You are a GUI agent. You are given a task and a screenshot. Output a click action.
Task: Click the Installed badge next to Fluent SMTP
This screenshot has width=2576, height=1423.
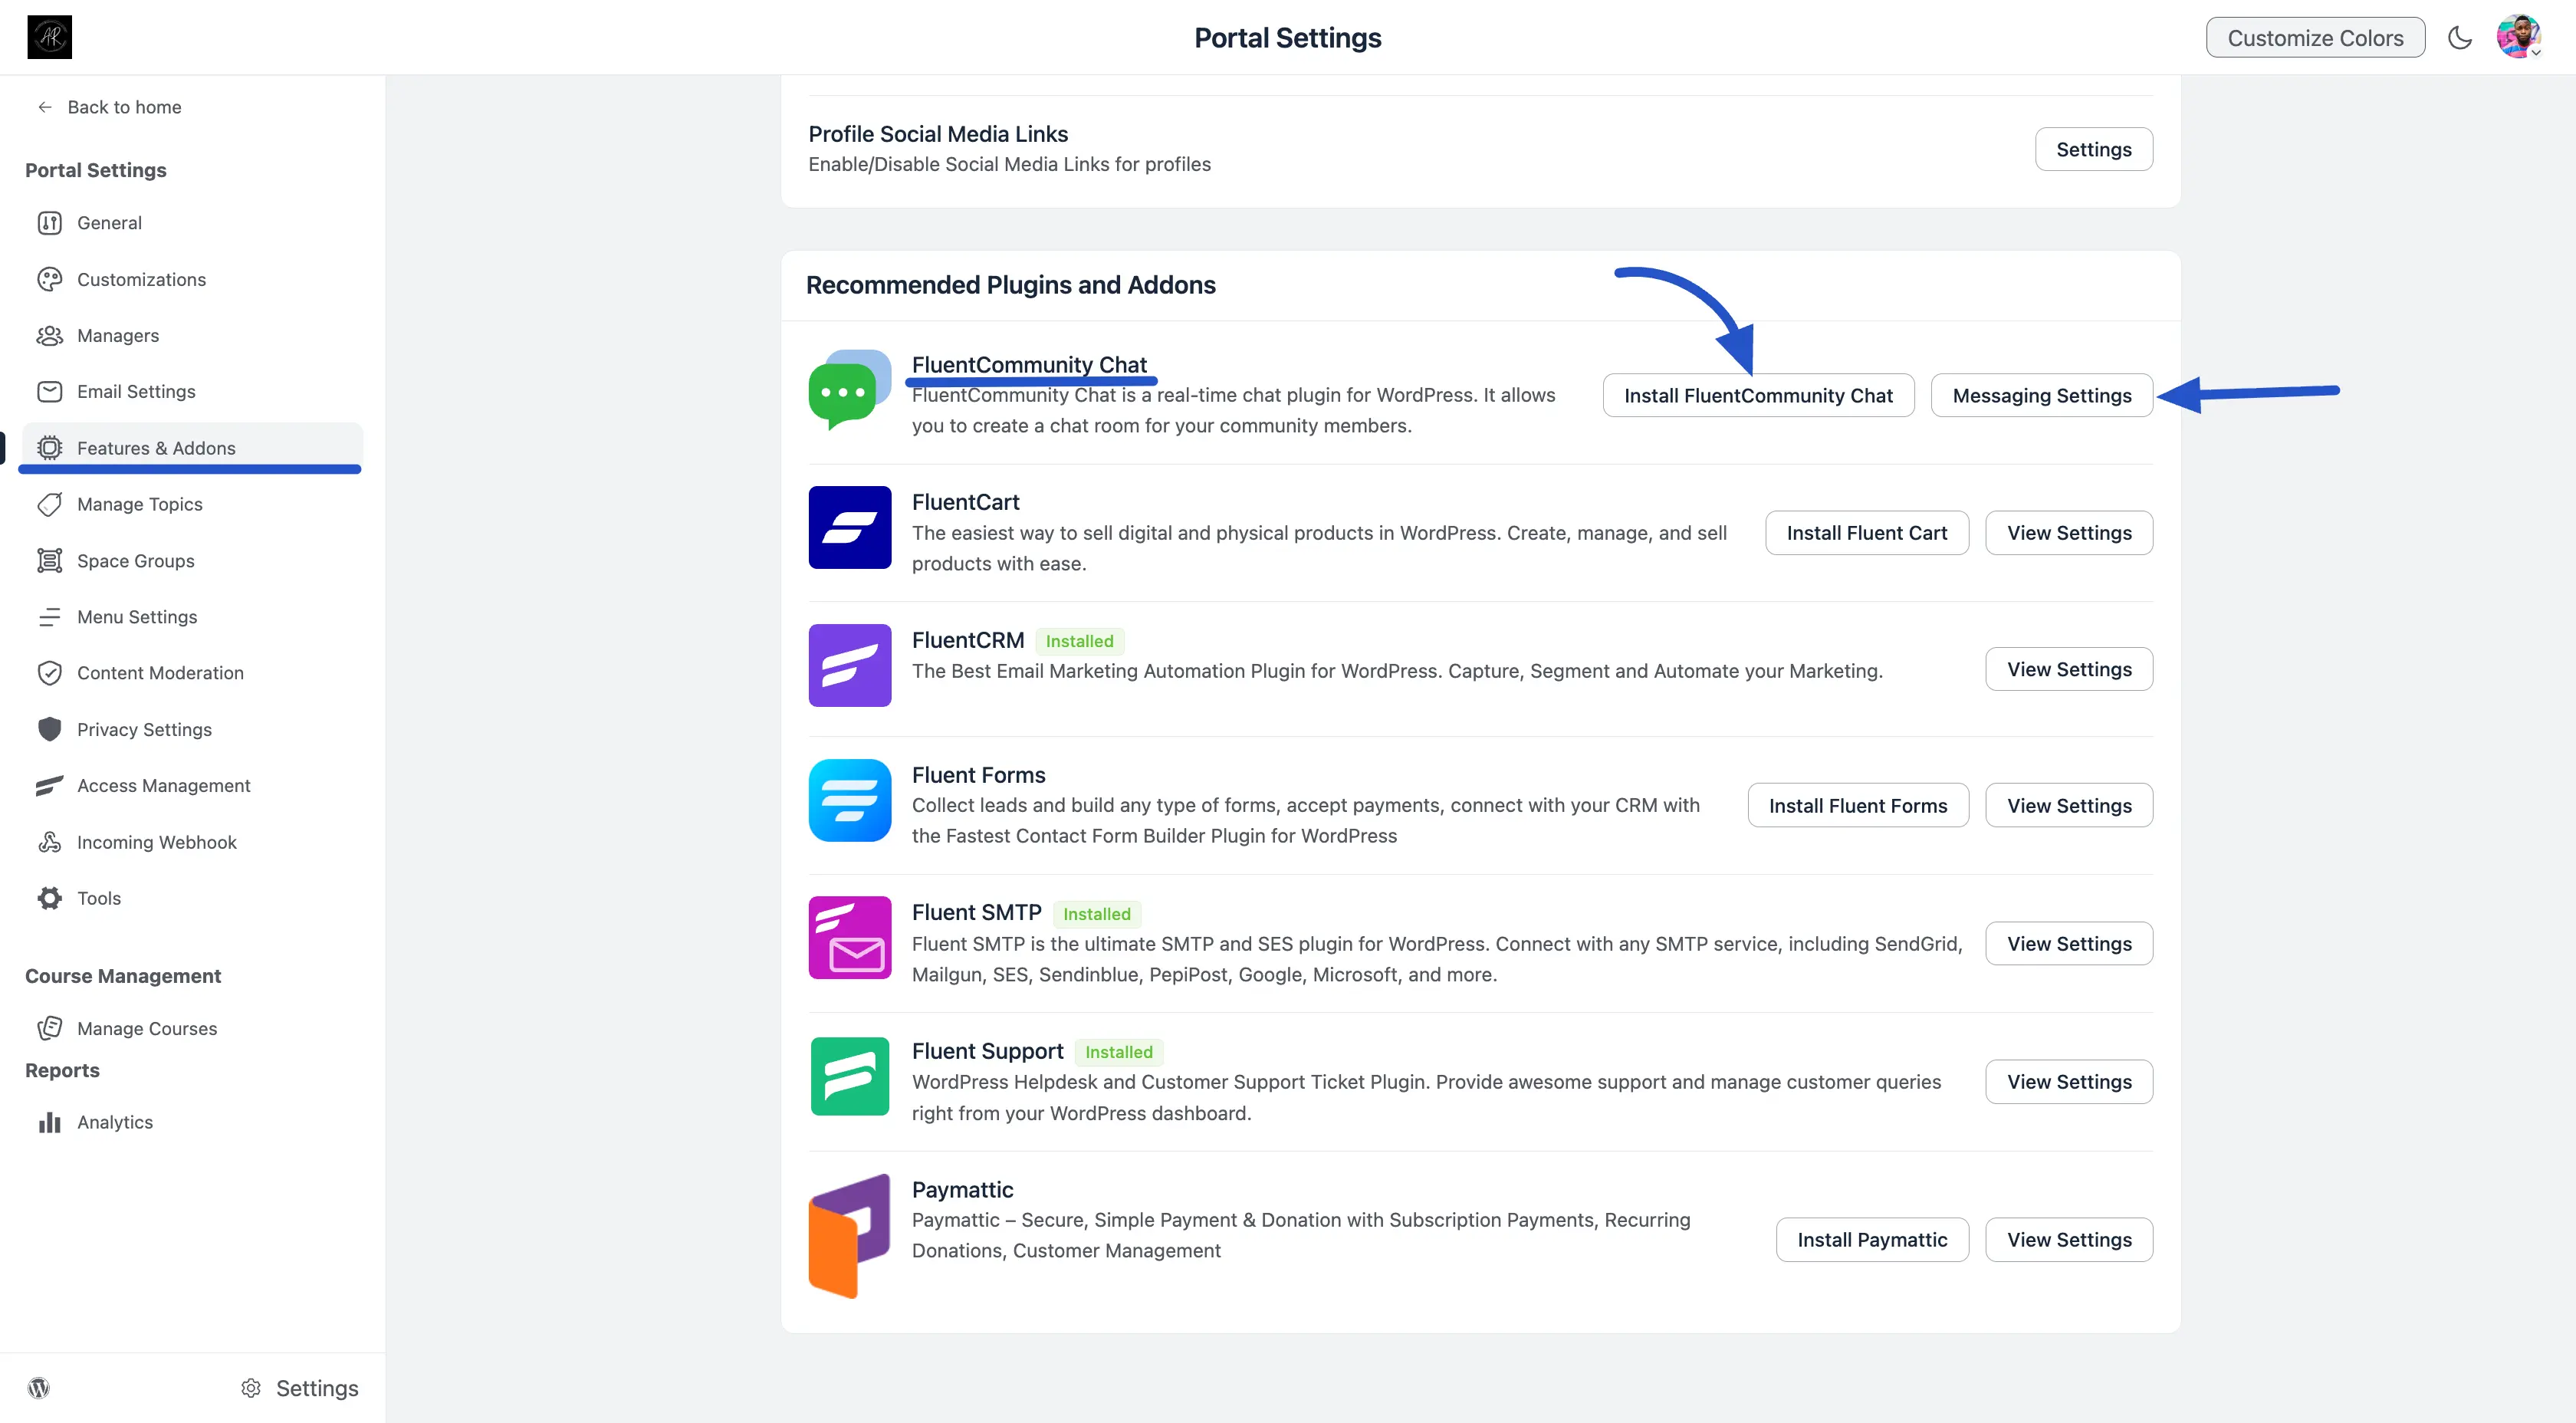(x=1096, y=913)
